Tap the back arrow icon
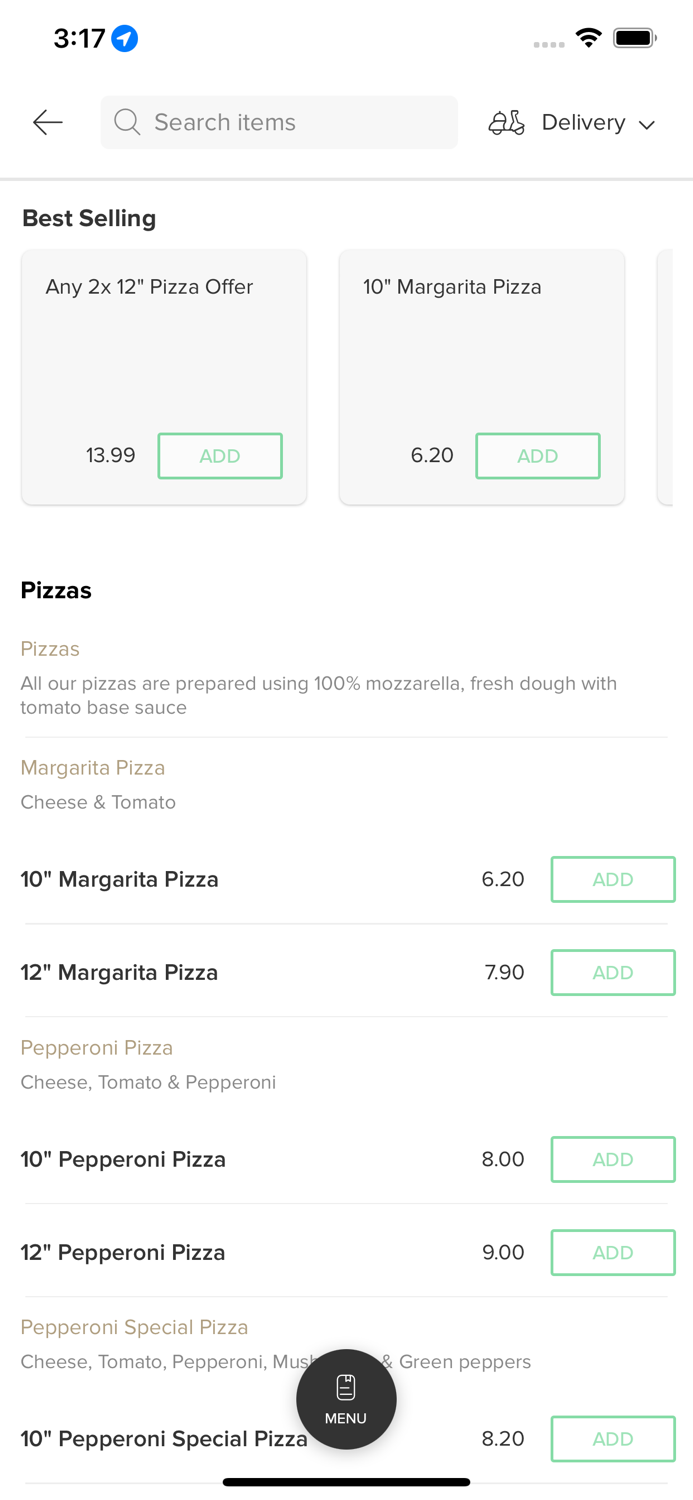 pos(48,122)
